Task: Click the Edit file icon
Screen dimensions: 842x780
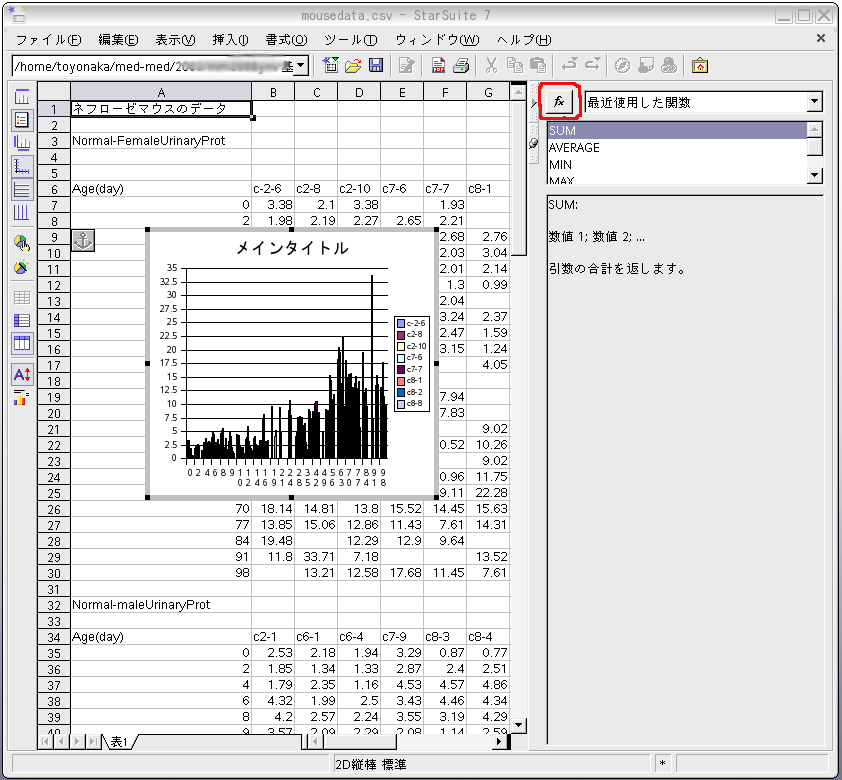Action: tap(407, 65)
